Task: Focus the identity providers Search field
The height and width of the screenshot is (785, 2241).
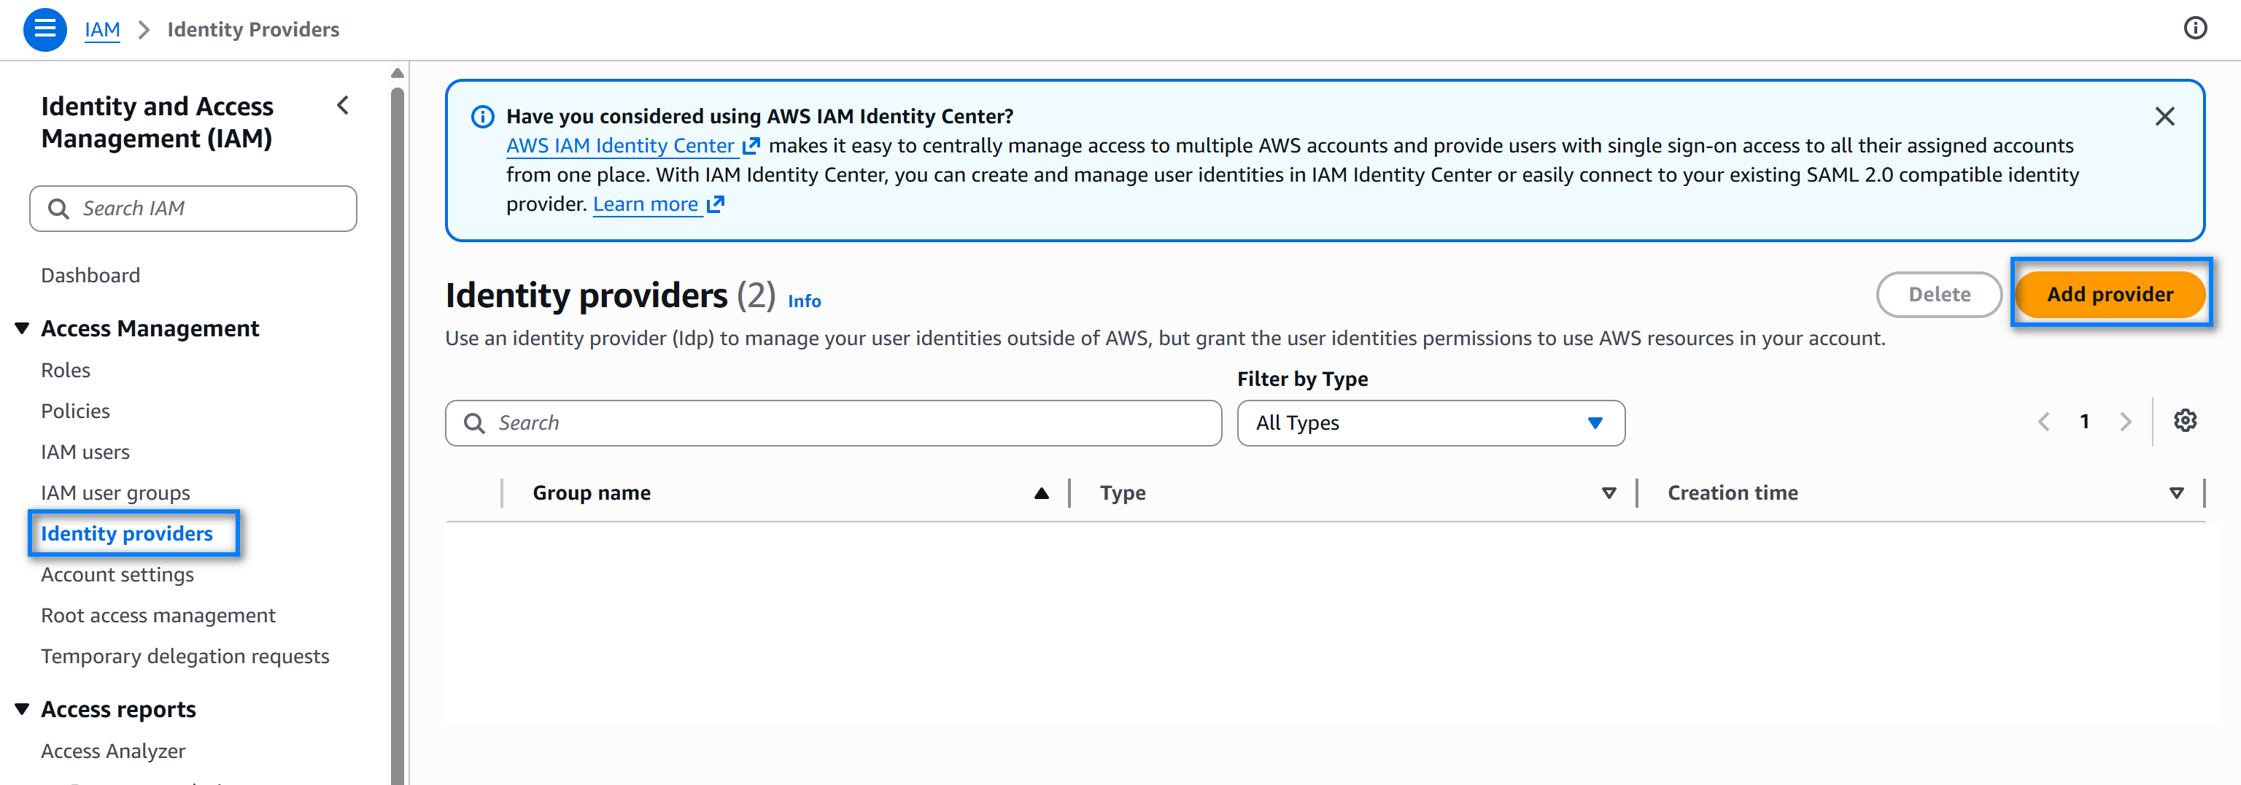Action: [833, 423]
